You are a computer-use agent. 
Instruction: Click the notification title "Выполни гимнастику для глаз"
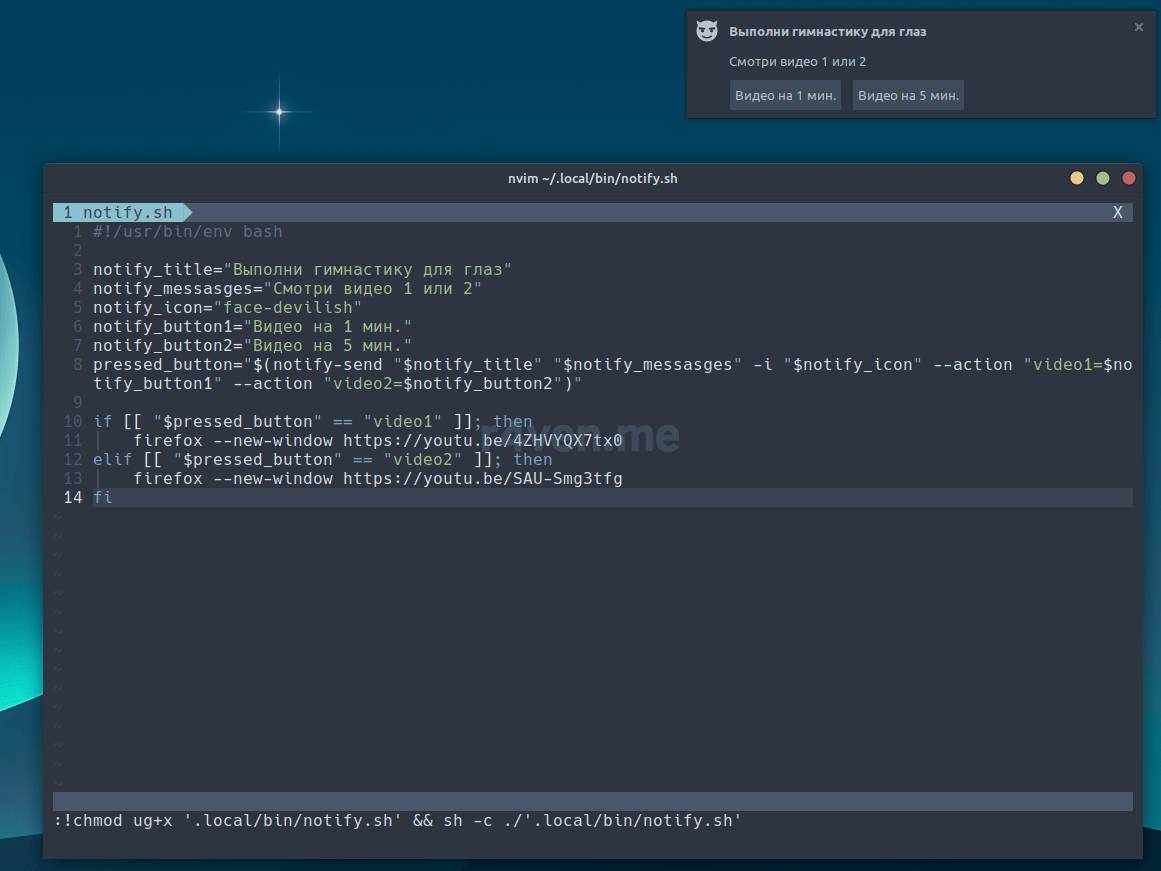[827, 32]
